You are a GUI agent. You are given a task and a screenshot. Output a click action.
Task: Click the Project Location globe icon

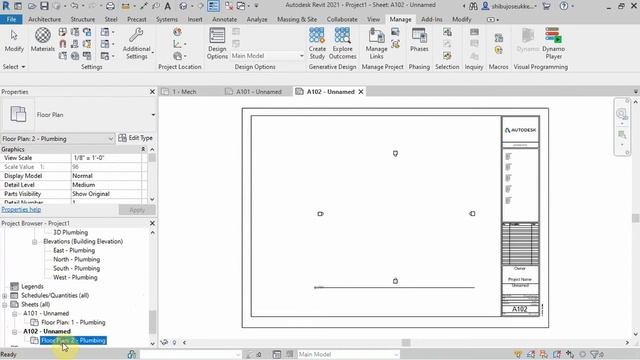[177, 31]
